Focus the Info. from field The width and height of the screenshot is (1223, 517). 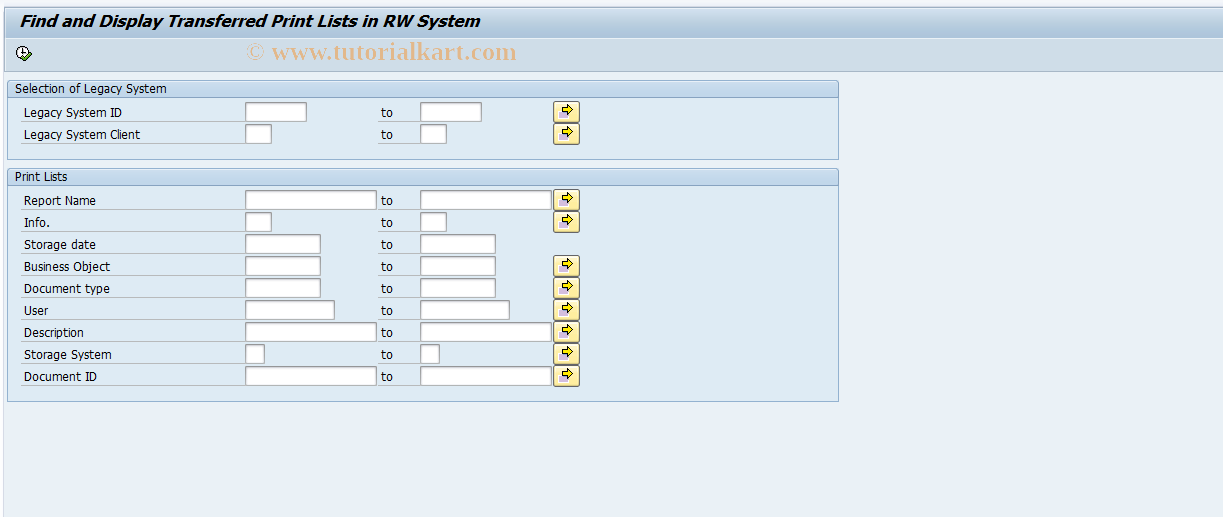pyautogui.click(x=258, y=222)
